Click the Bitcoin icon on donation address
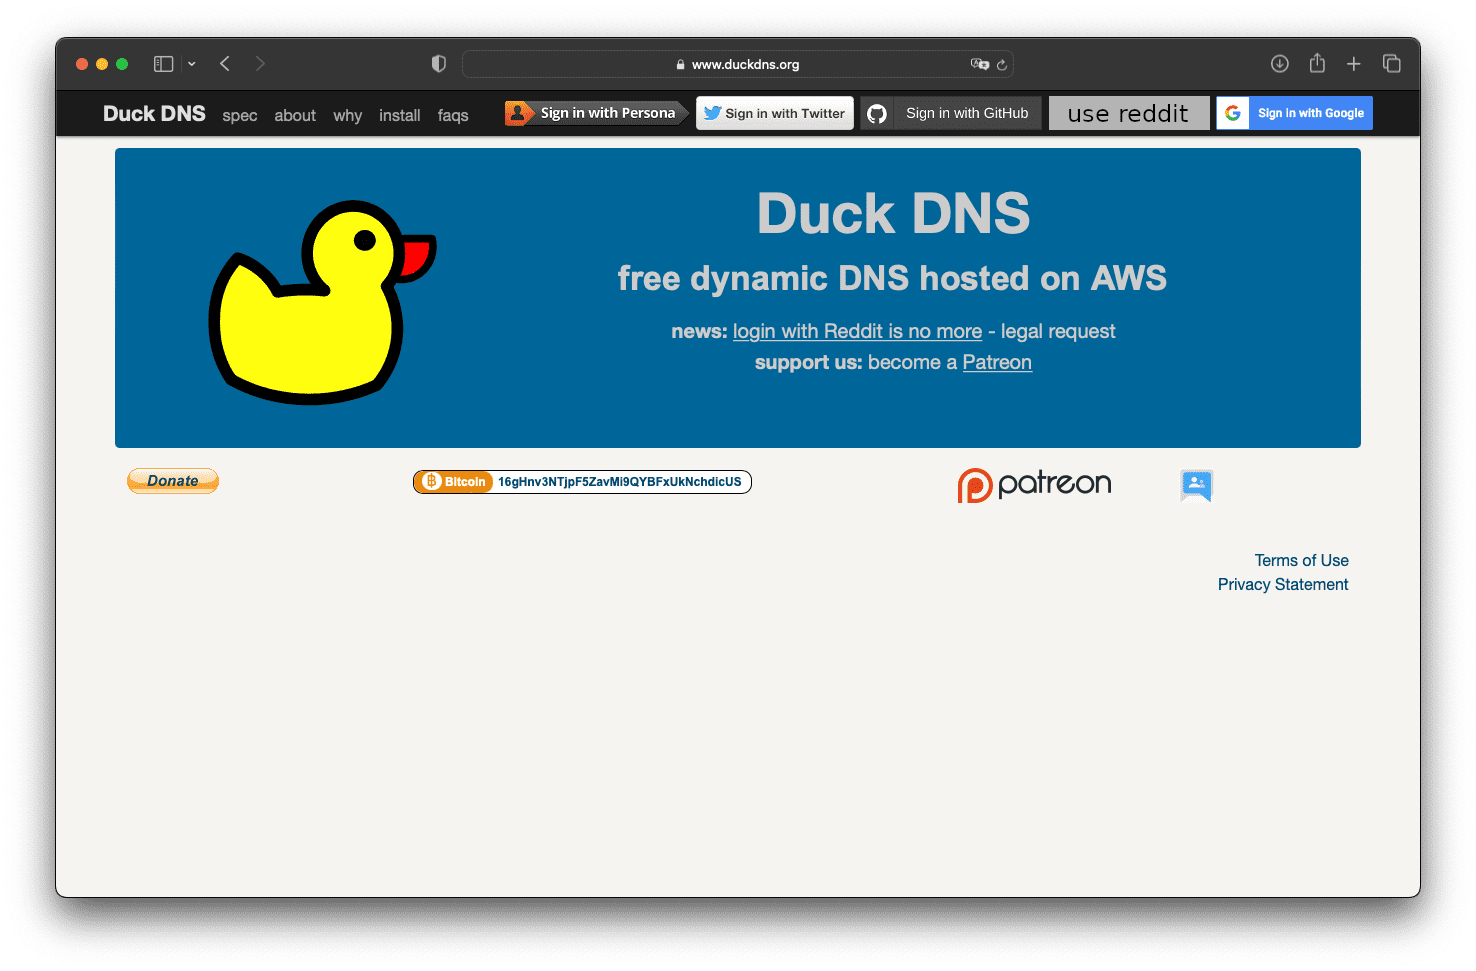Viewport: 1476px width, 971px height. click(x=433, y=481)
